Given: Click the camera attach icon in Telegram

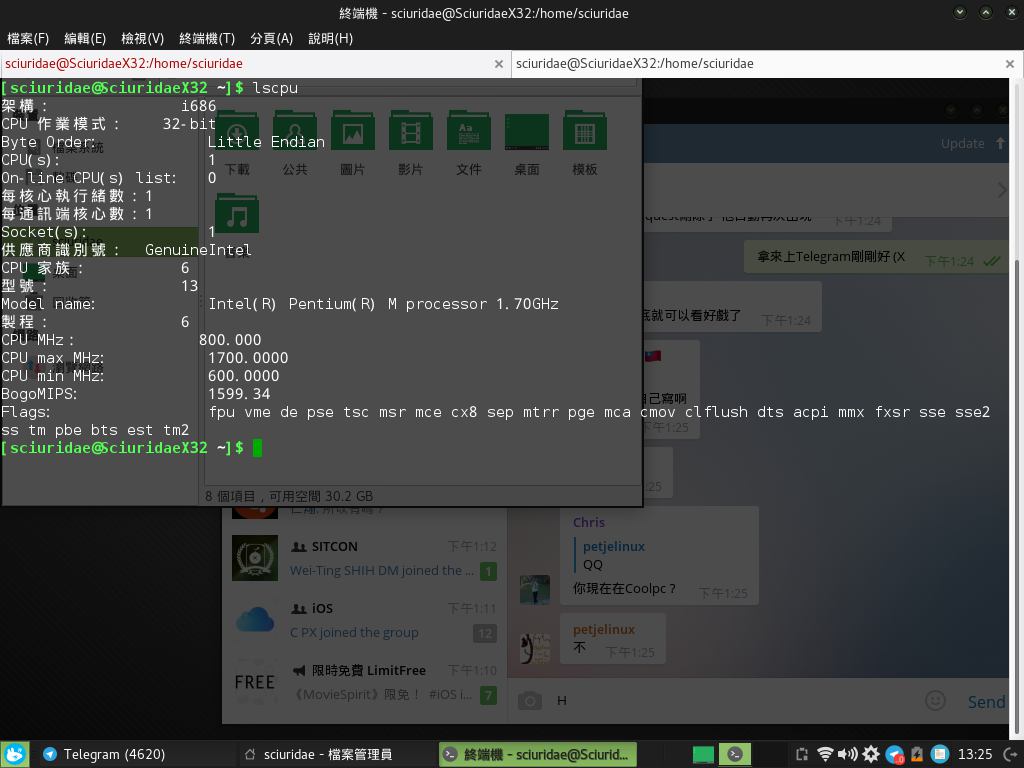Looking at the screenshot, I should point(530,701).
